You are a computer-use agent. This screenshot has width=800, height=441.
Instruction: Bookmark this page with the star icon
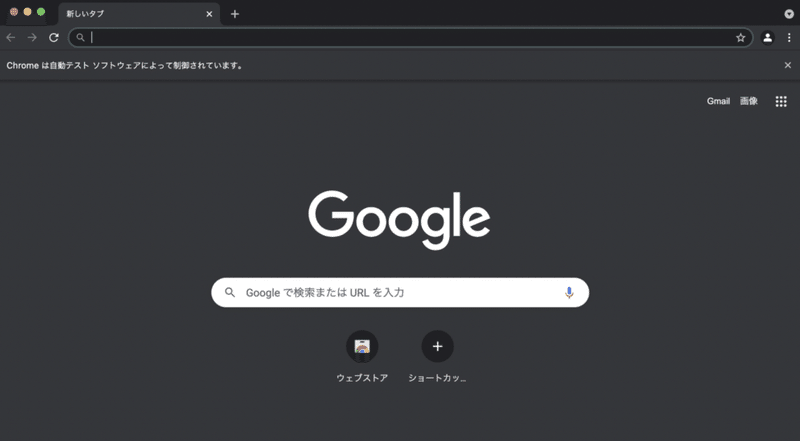point(740,37)
